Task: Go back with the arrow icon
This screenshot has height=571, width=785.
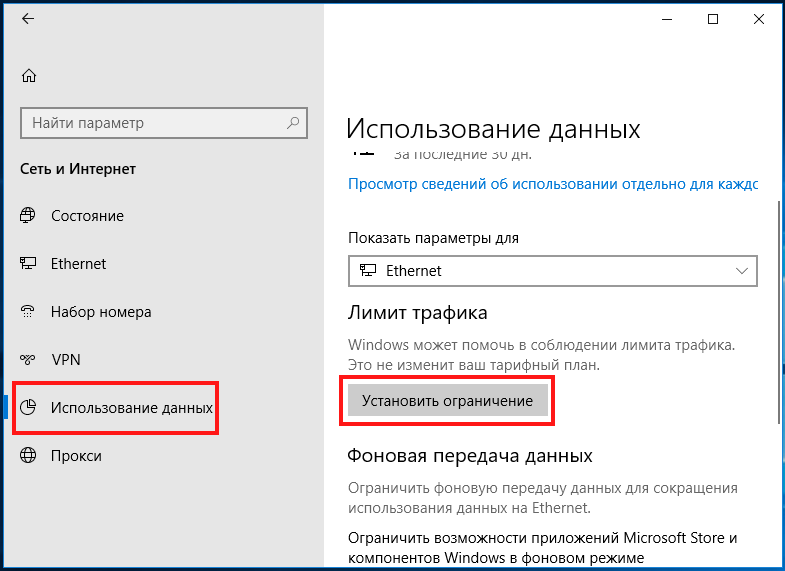Action: pos(28,19)
